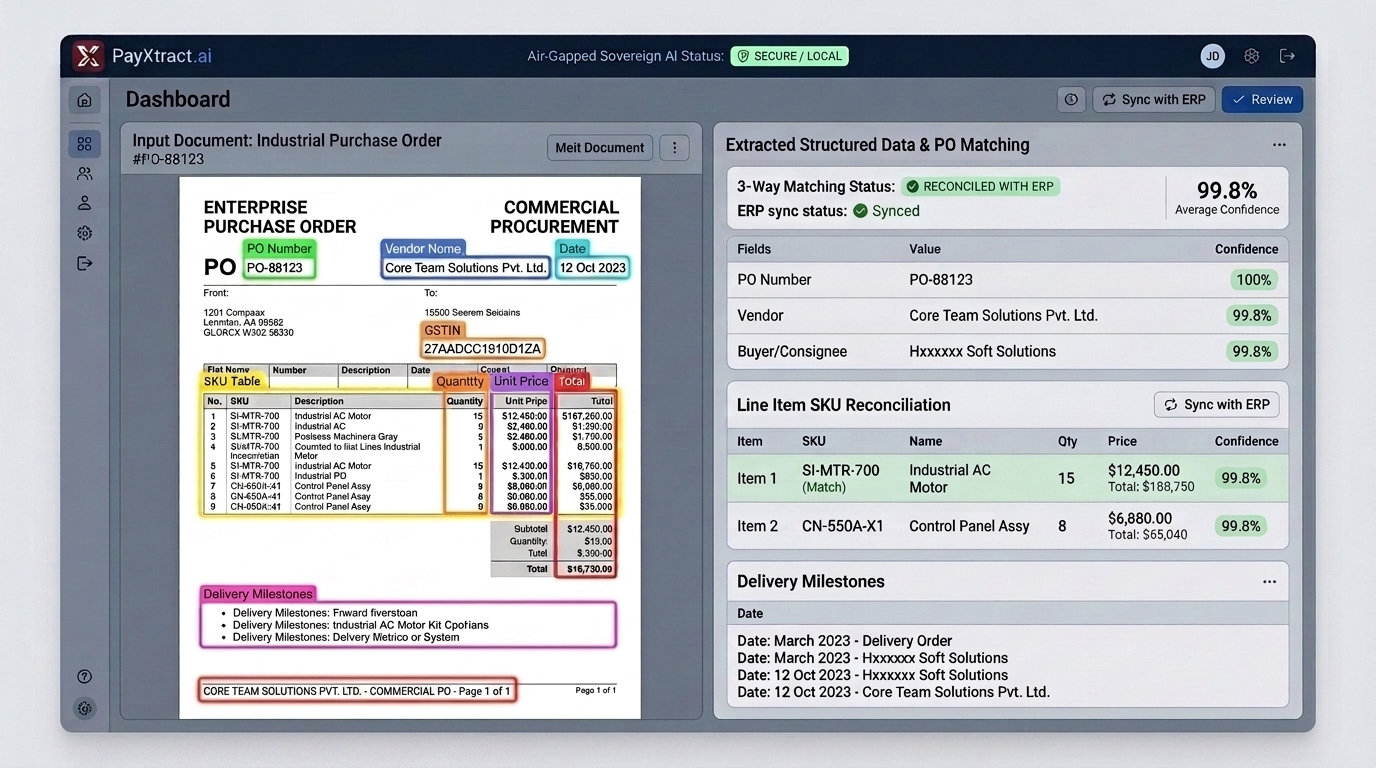
Task: Open Extracted Structured Data panel ellipsis menu
Action: [1279, 145]
